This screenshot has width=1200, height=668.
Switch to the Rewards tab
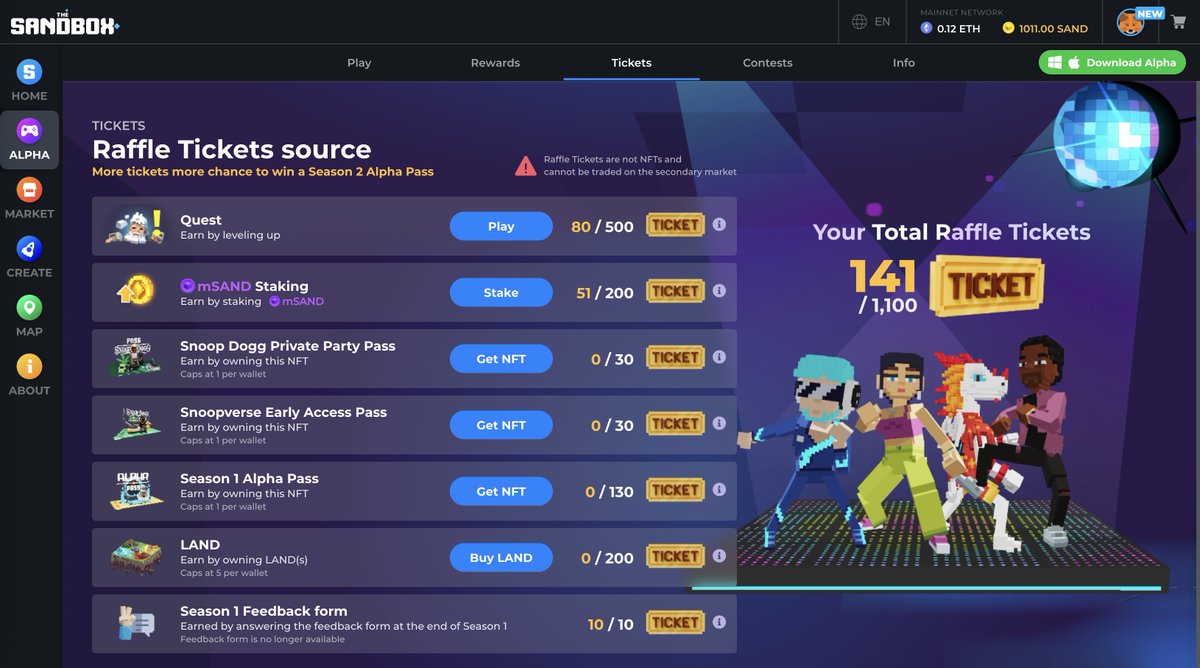click(495, 62)
